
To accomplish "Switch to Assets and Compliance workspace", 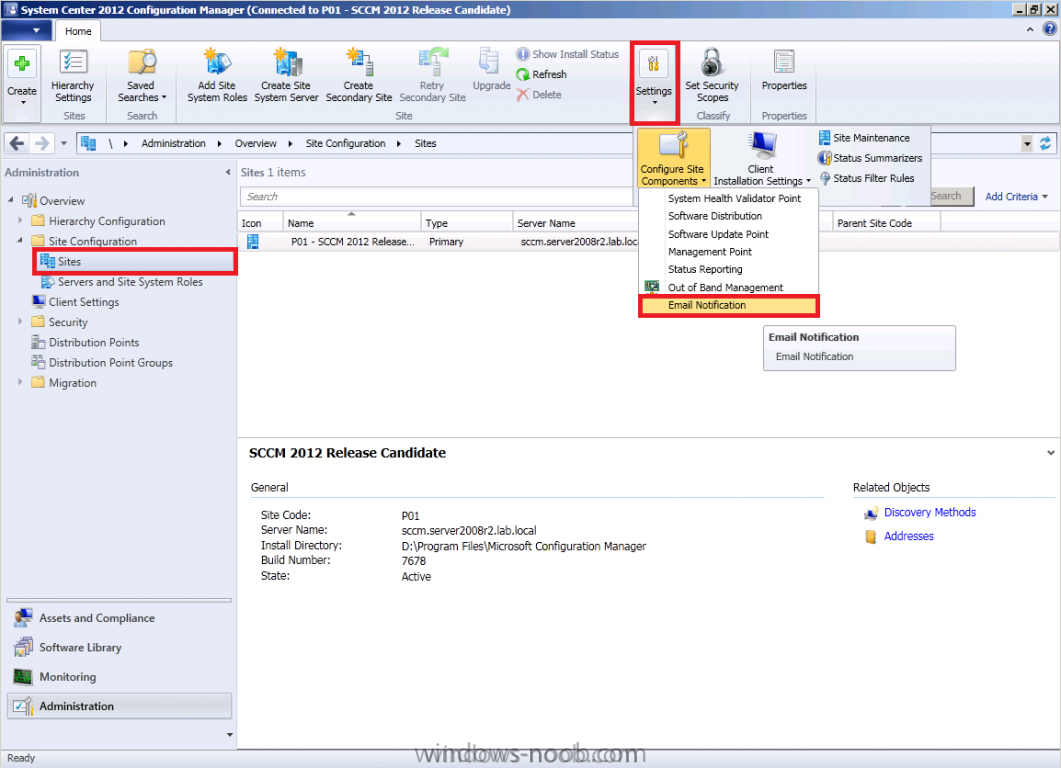I will point(119,618).
